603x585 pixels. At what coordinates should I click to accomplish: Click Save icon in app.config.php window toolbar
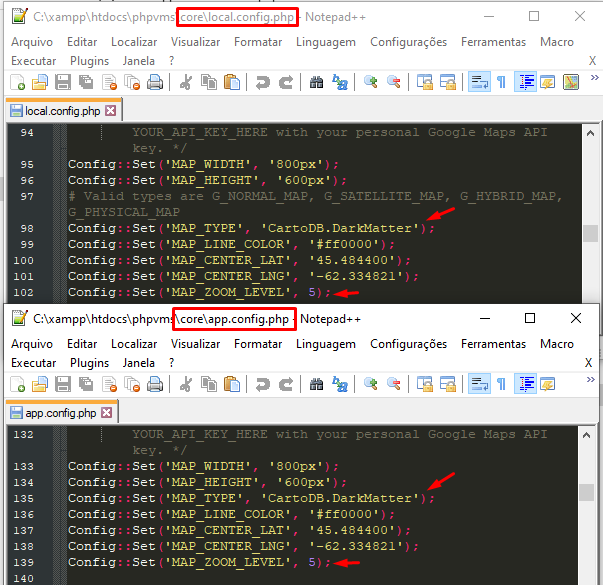tap(63, 384)
